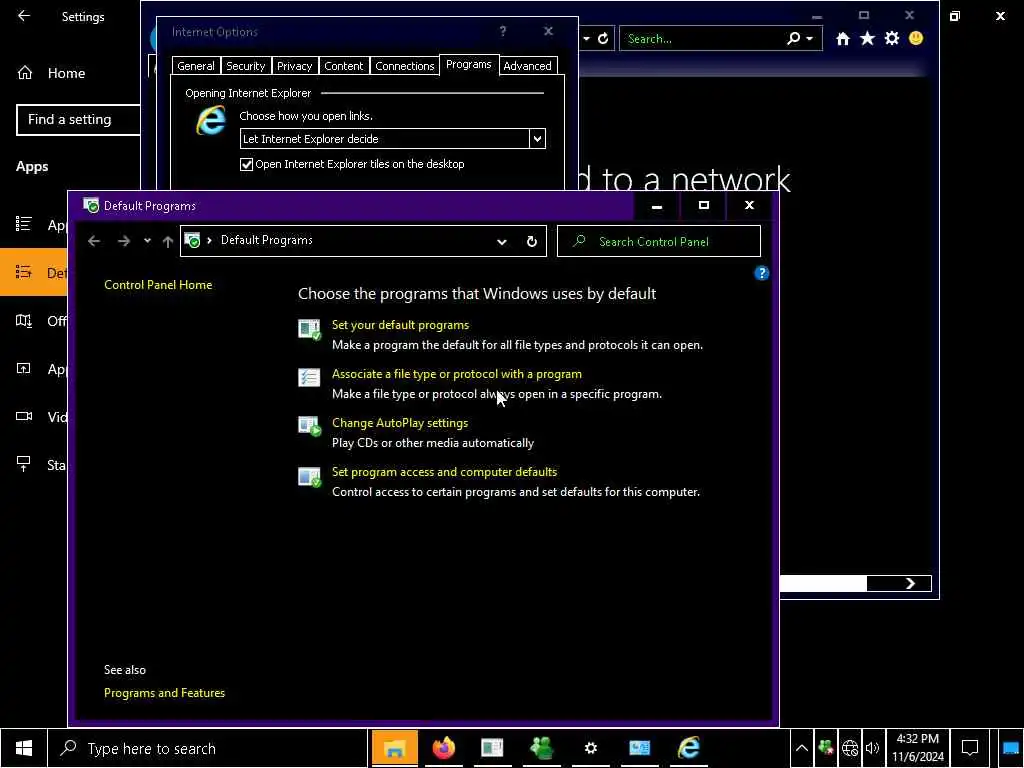Open Internet Explorer Favorites star

click(867, 39)
